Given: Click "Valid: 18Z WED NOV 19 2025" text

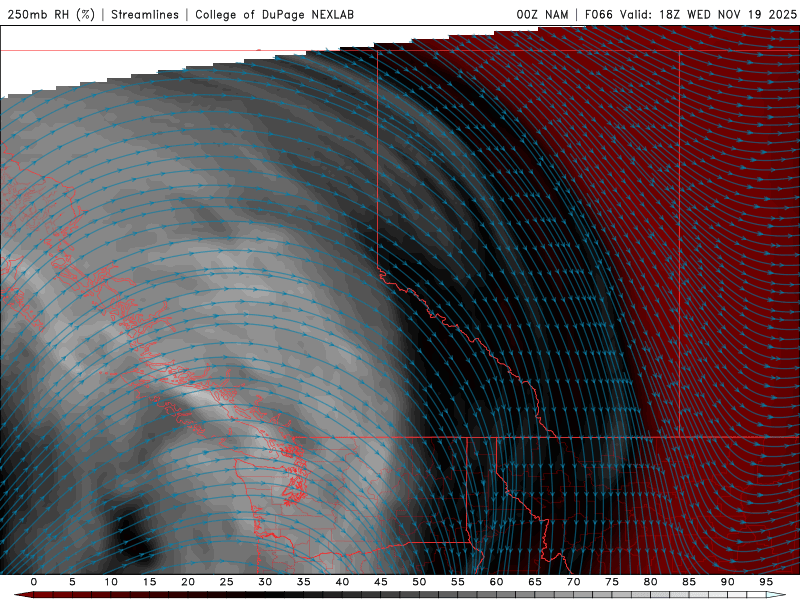Looking at the screenshot, I should 708,14.
